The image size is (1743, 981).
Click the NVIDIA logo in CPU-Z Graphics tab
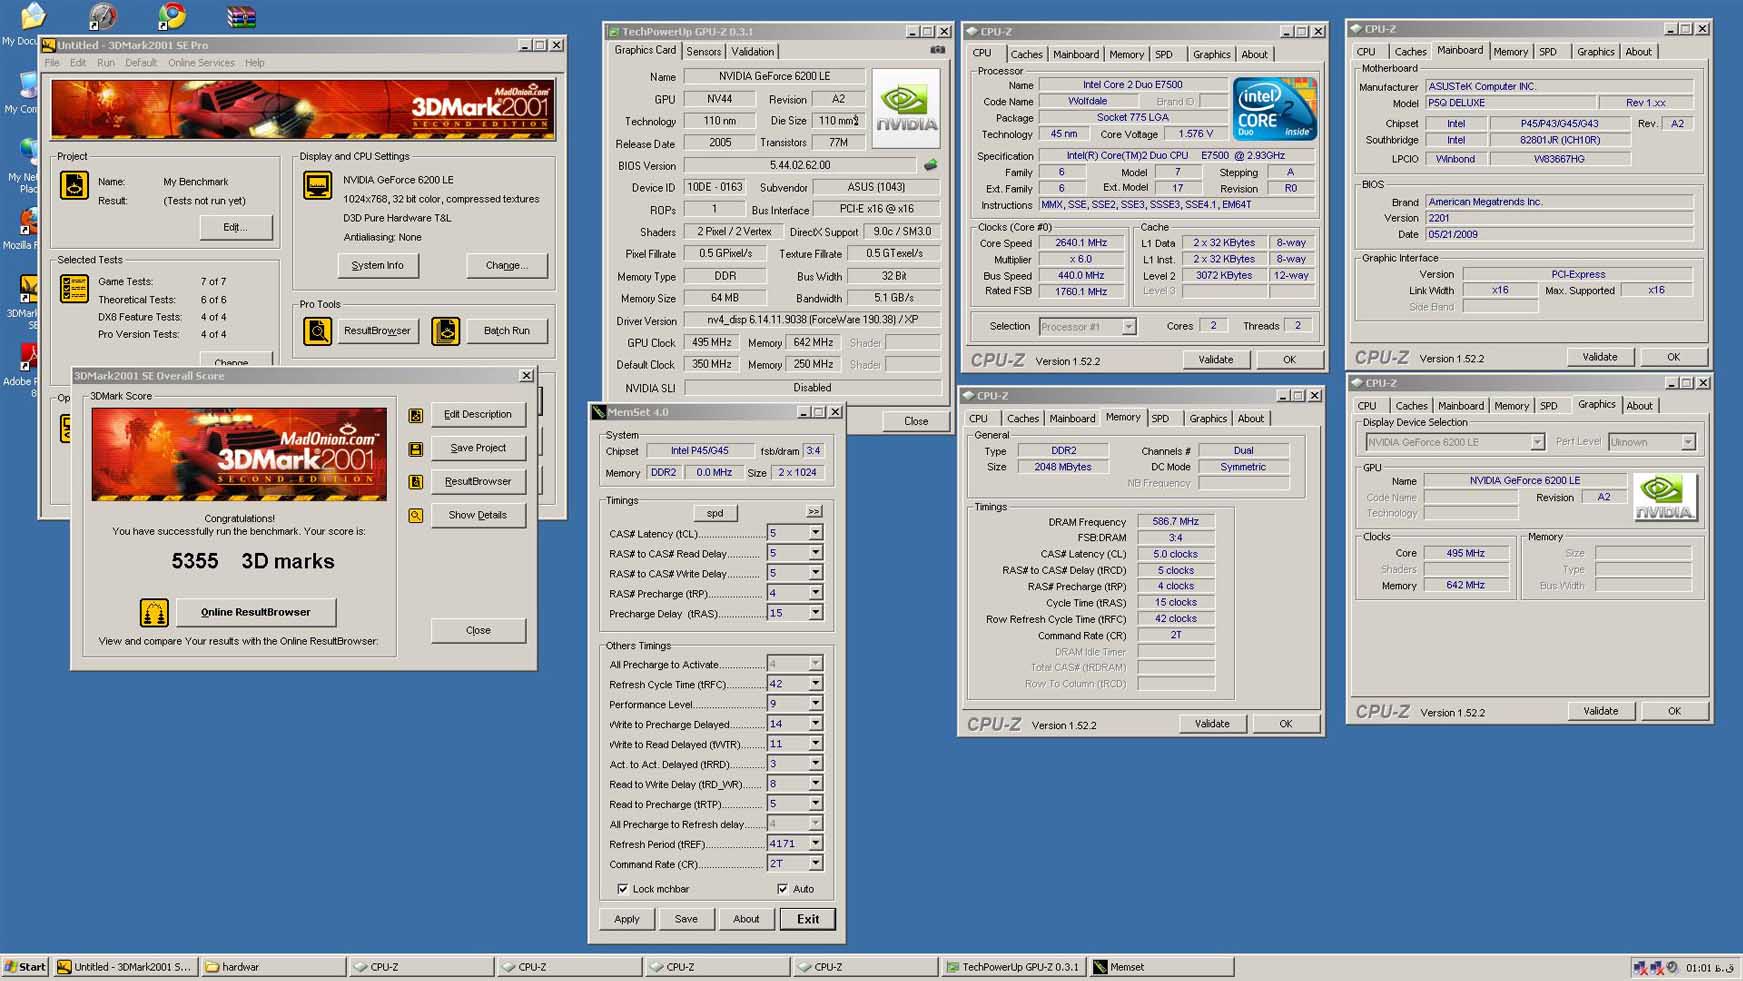coord(1664,497)
